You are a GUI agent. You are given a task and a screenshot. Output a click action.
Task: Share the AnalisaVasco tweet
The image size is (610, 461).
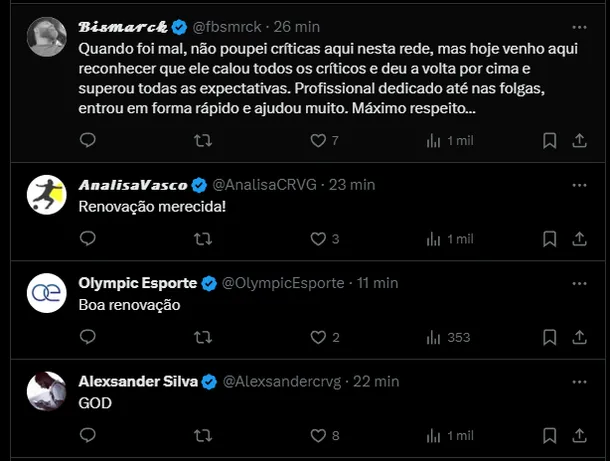point(579,239)
